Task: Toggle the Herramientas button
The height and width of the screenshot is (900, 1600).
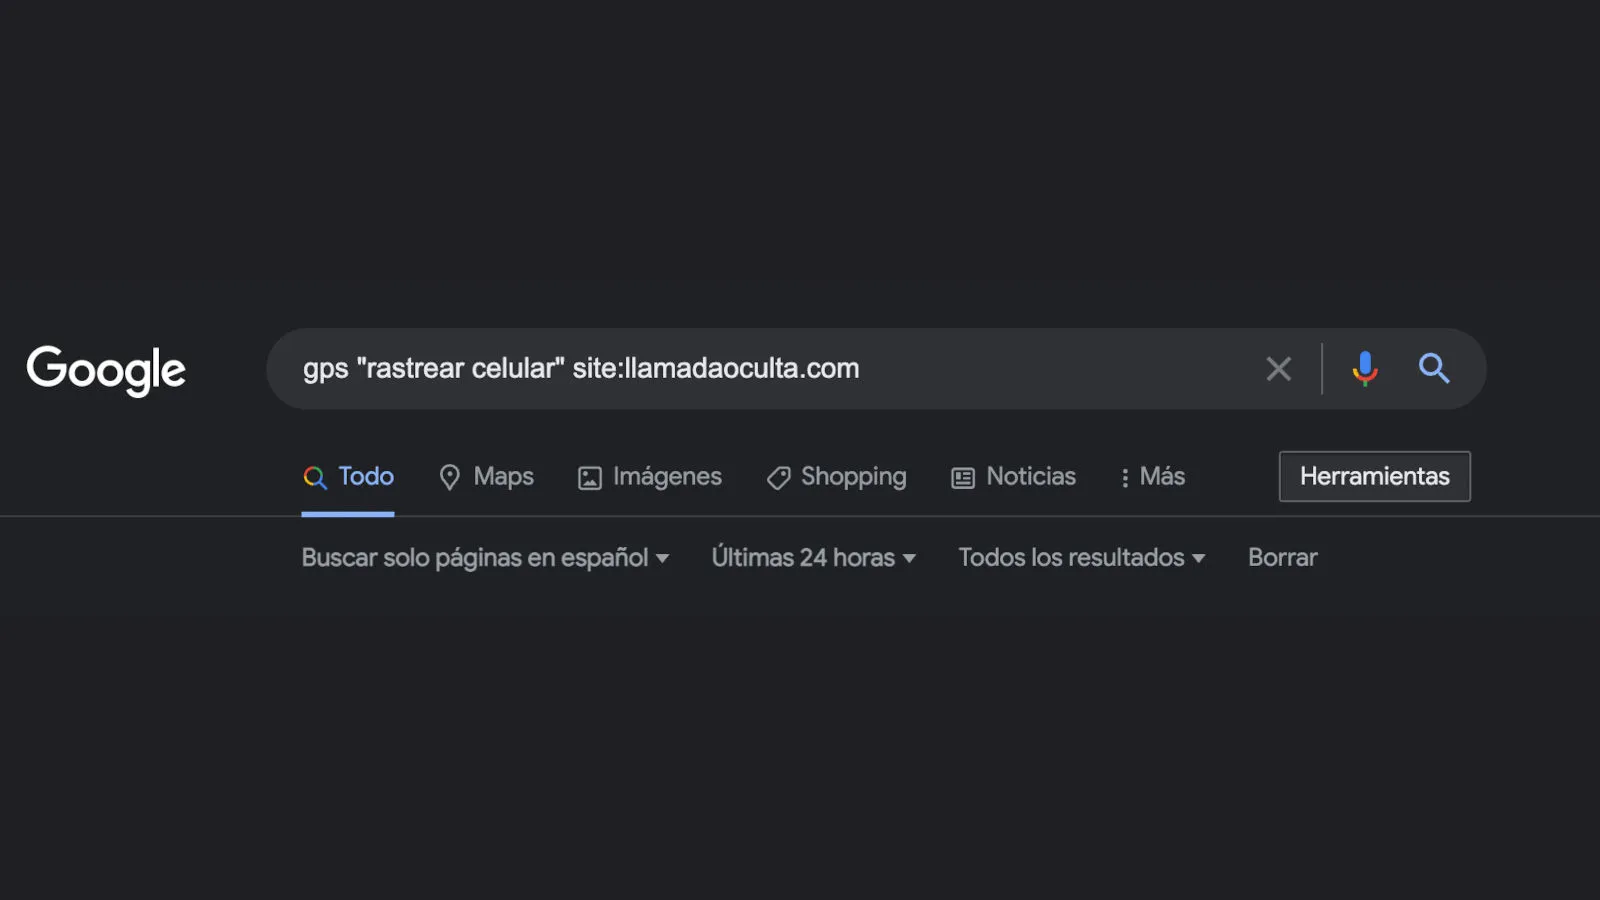Action: click(1374, 477)
